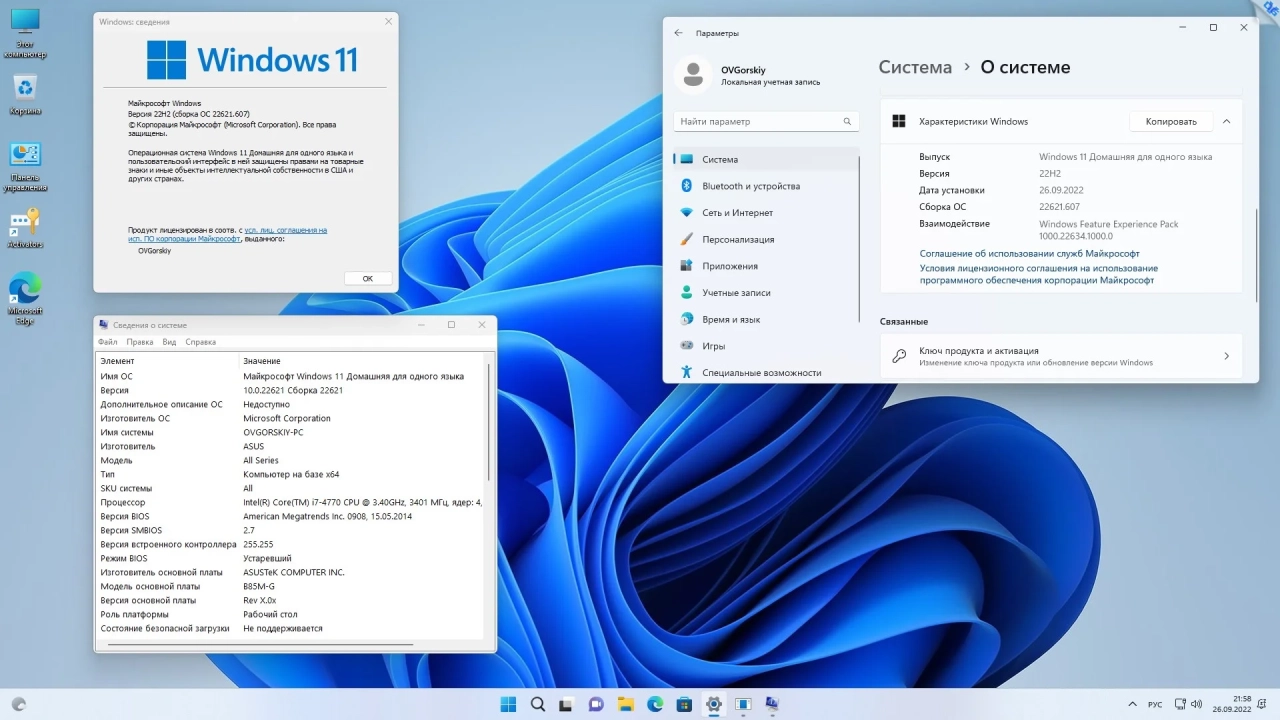Select the Процессор row
The height and width of the screenshot is (720, 1280).
(290, 502)
